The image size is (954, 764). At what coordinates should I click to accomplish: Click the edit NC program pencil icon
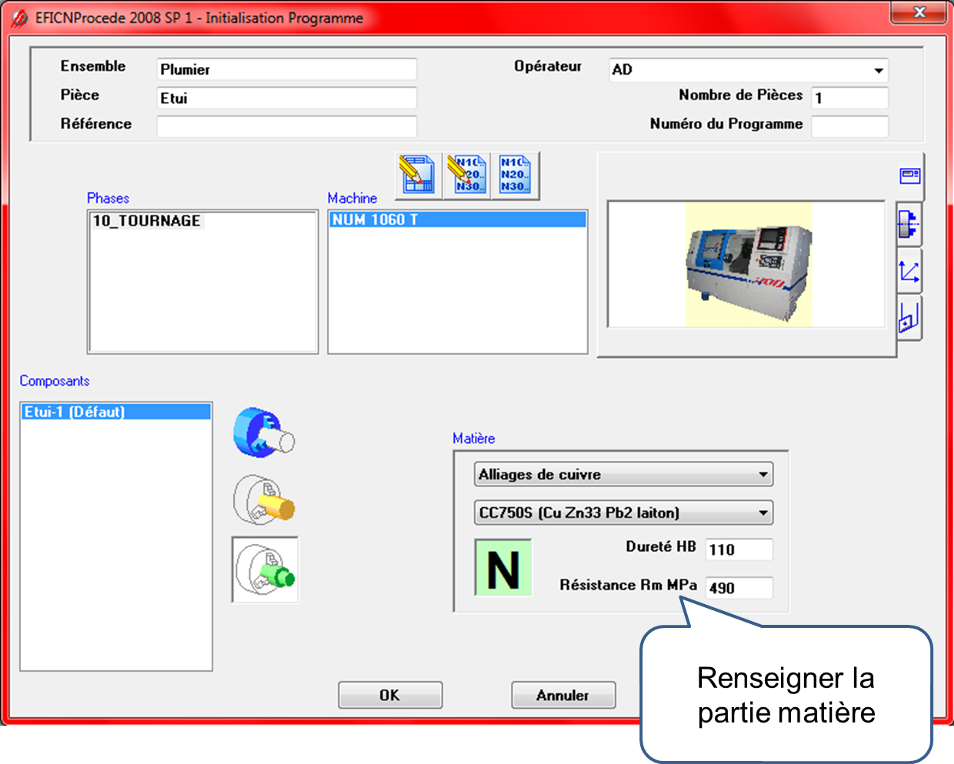pyautogui.click(x=466, y=175)
